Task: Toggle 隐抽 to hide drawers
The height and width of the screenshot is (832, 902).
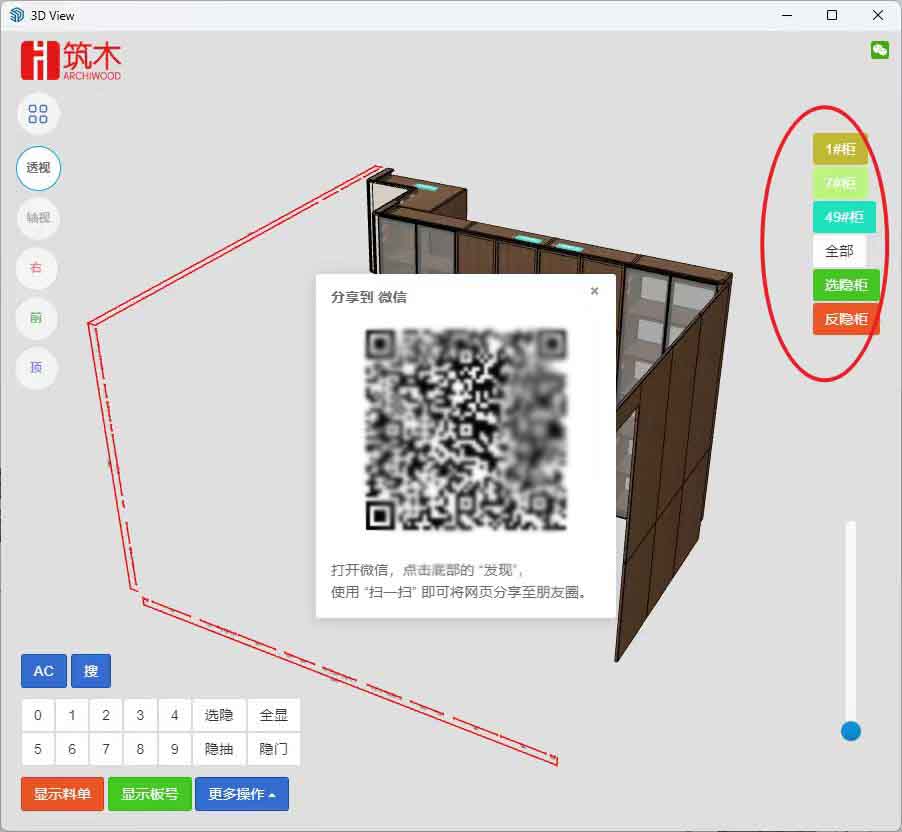Action: point(219,749)
